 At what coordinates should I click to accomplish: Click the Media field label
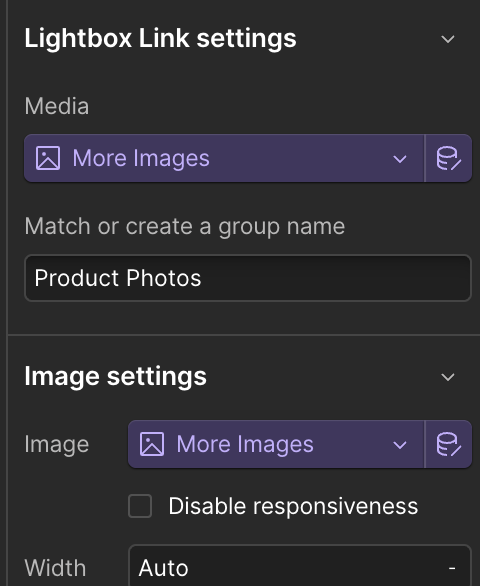[x=57, y=106]
